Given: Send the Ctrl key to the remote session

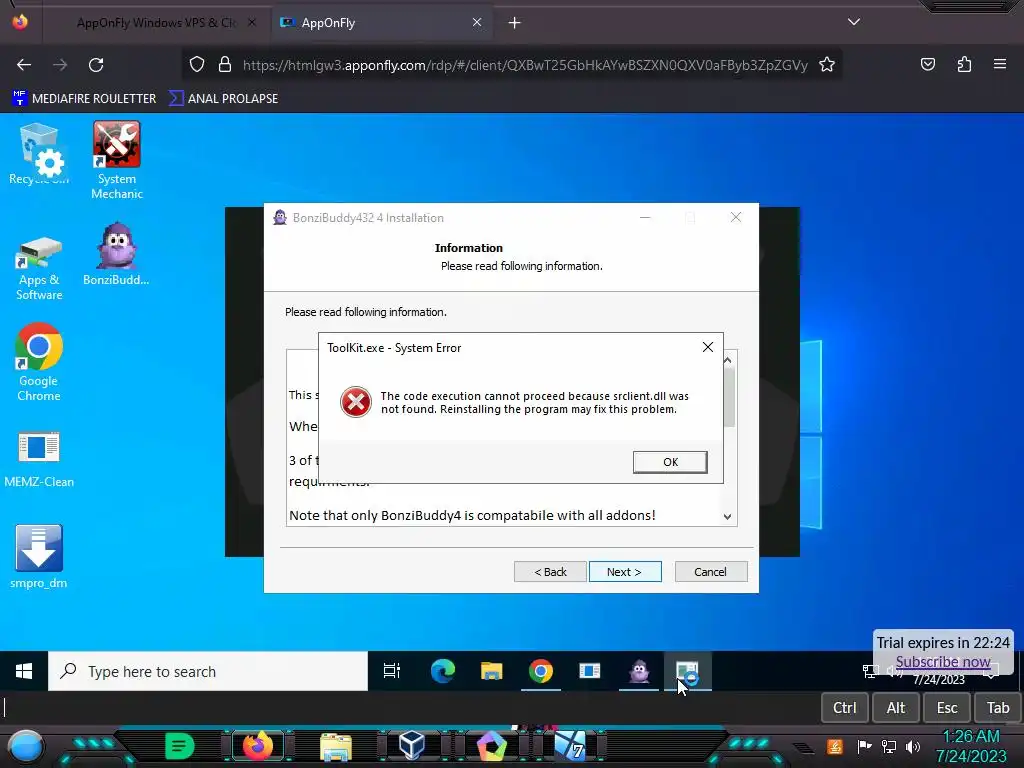Looking at the screenshot, I should [844, 708].
